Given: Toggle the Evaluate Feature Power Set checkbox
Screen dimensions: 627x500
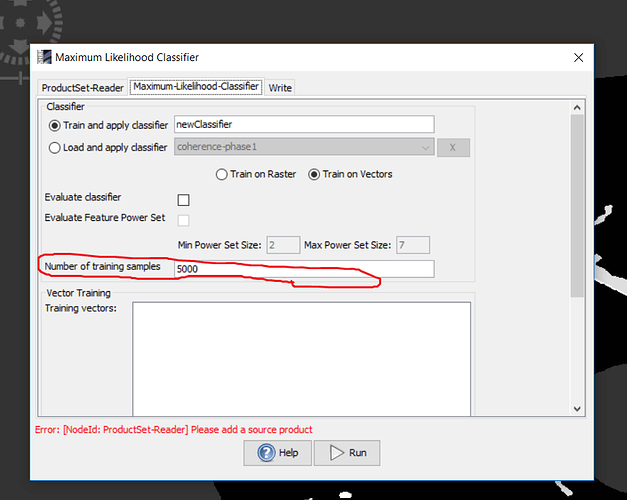Looking at the screenshot, I should point(184,220).
